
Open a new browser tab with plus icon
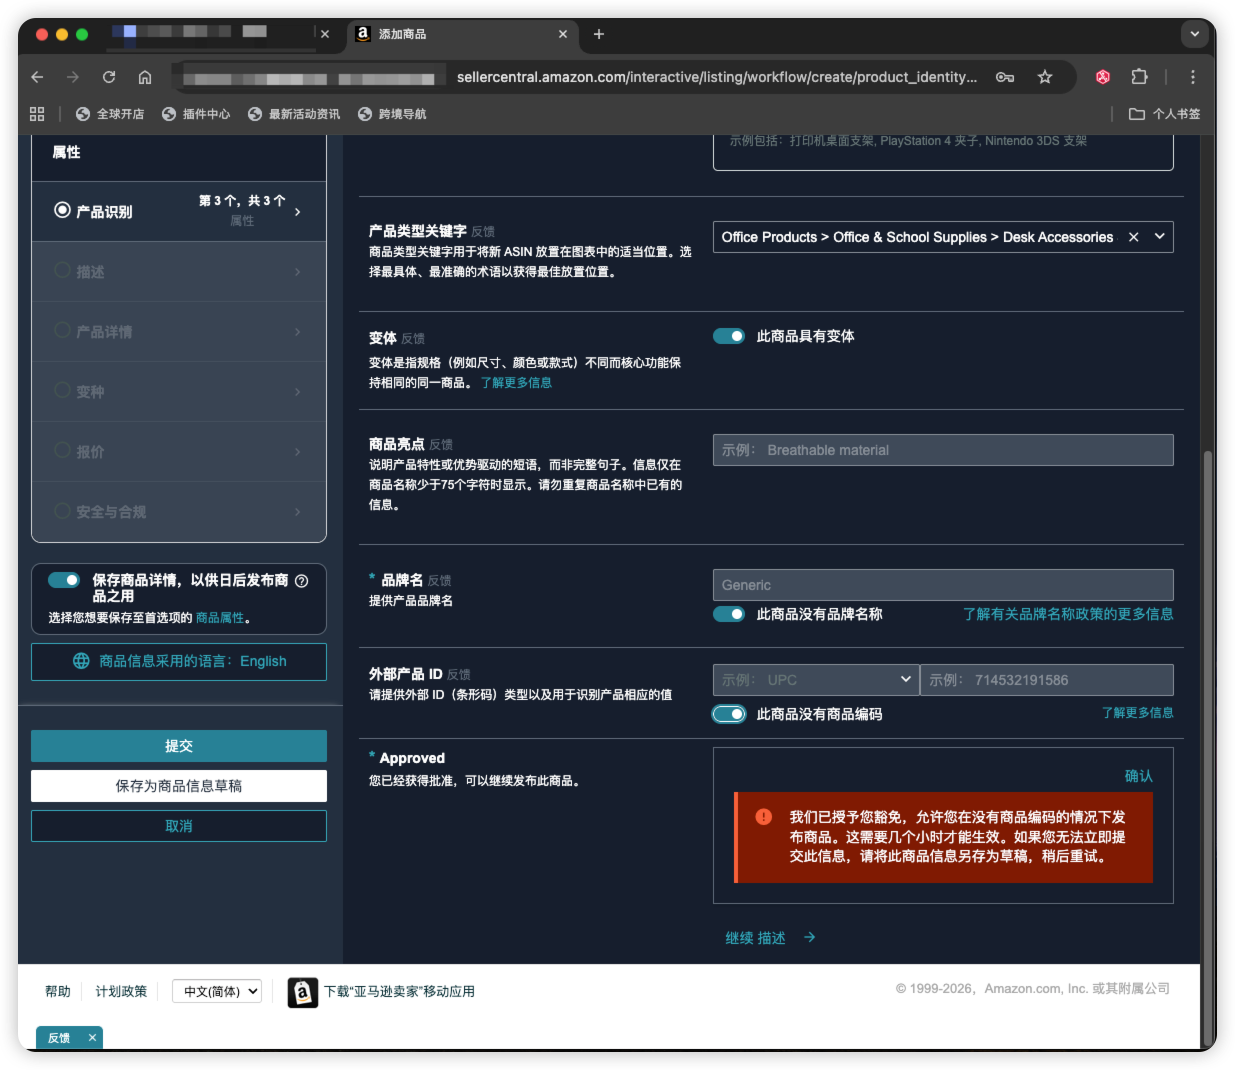click(599, 34)
